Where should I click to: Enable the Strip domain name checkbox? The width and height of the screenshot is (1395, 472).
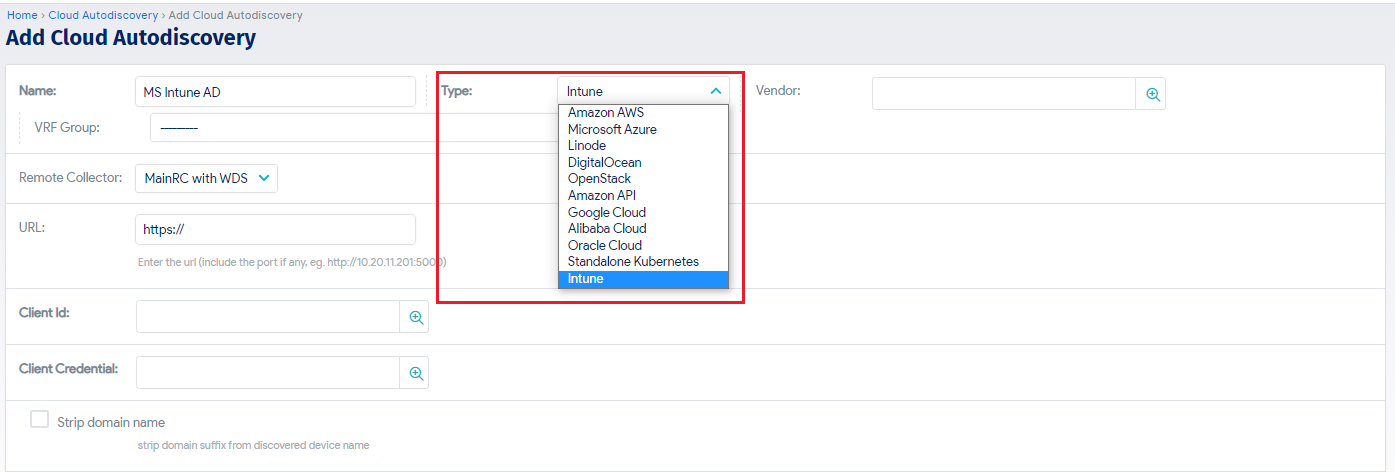39,419
